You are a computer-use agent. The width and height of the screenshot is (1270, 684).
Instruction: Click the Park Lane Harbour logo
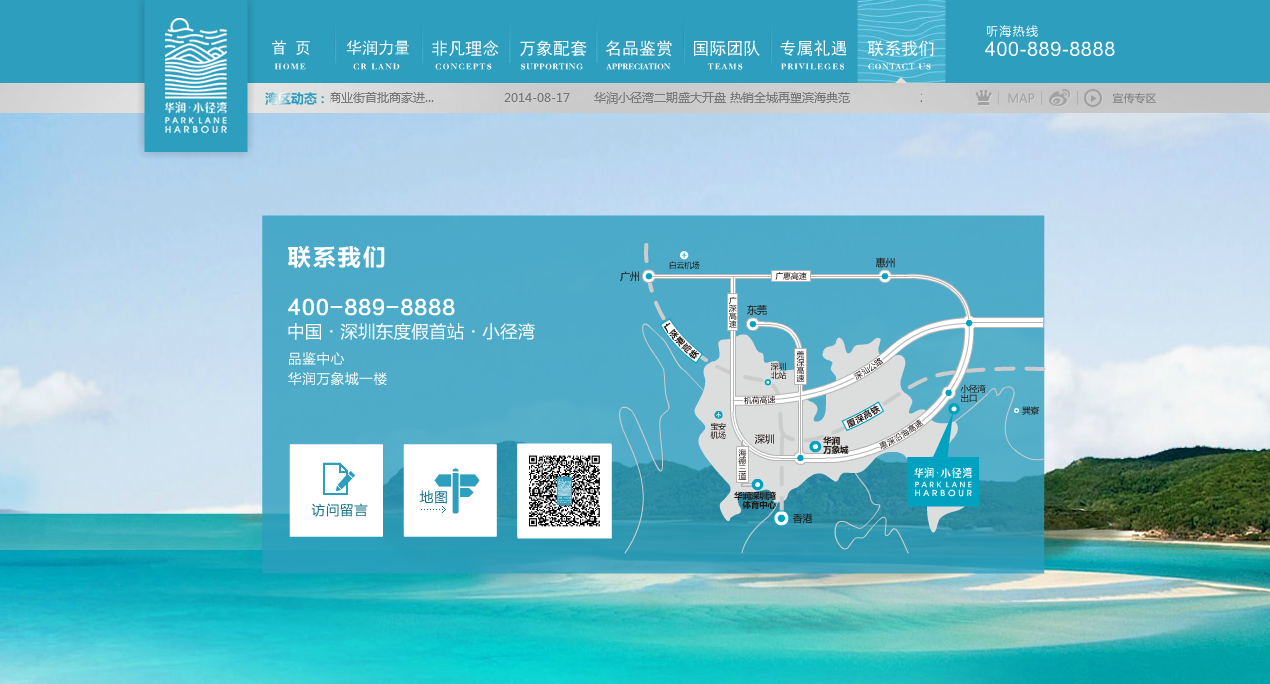195,75
